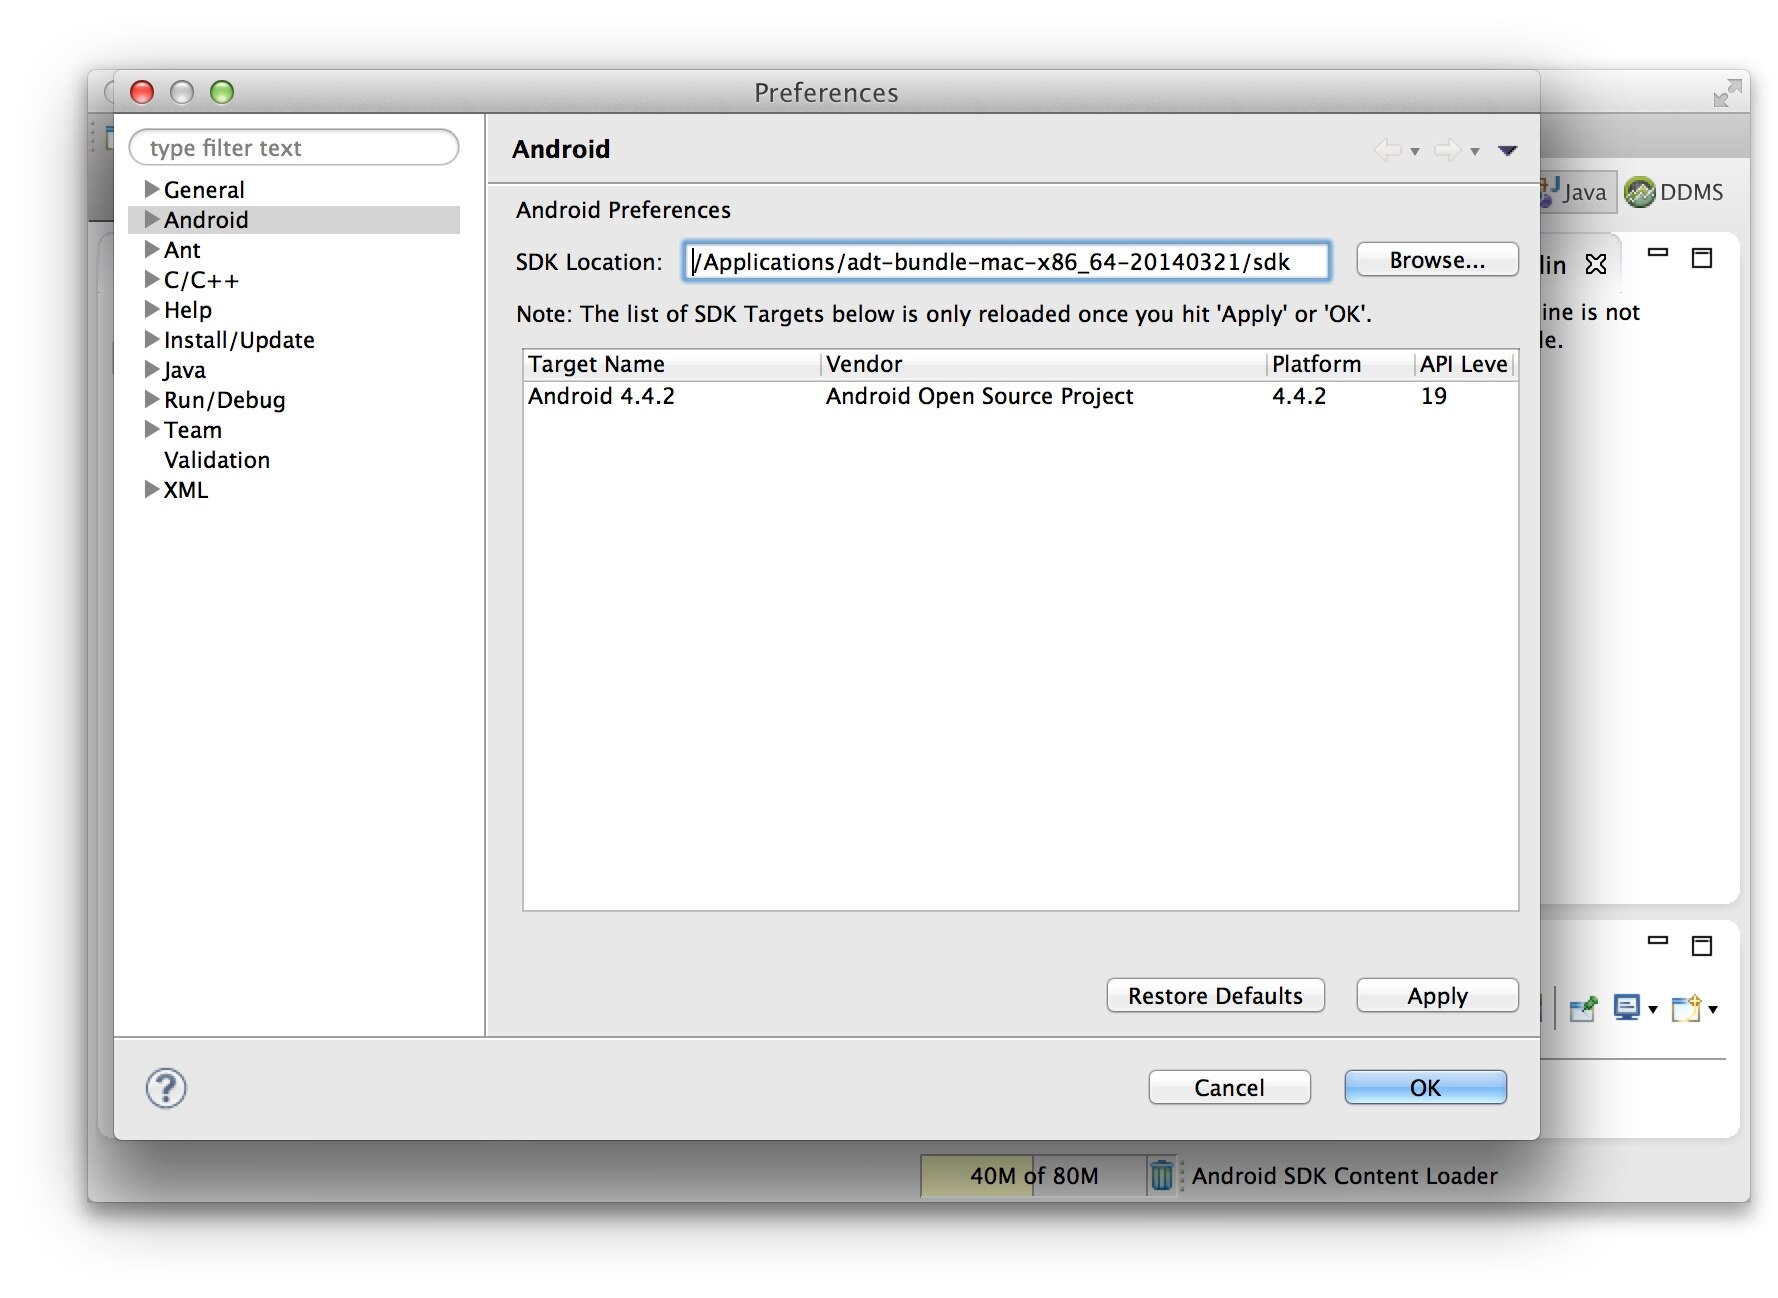The image size is (1778, 1298).
Task: Expand the General preferences category
Action: (152, 189)
